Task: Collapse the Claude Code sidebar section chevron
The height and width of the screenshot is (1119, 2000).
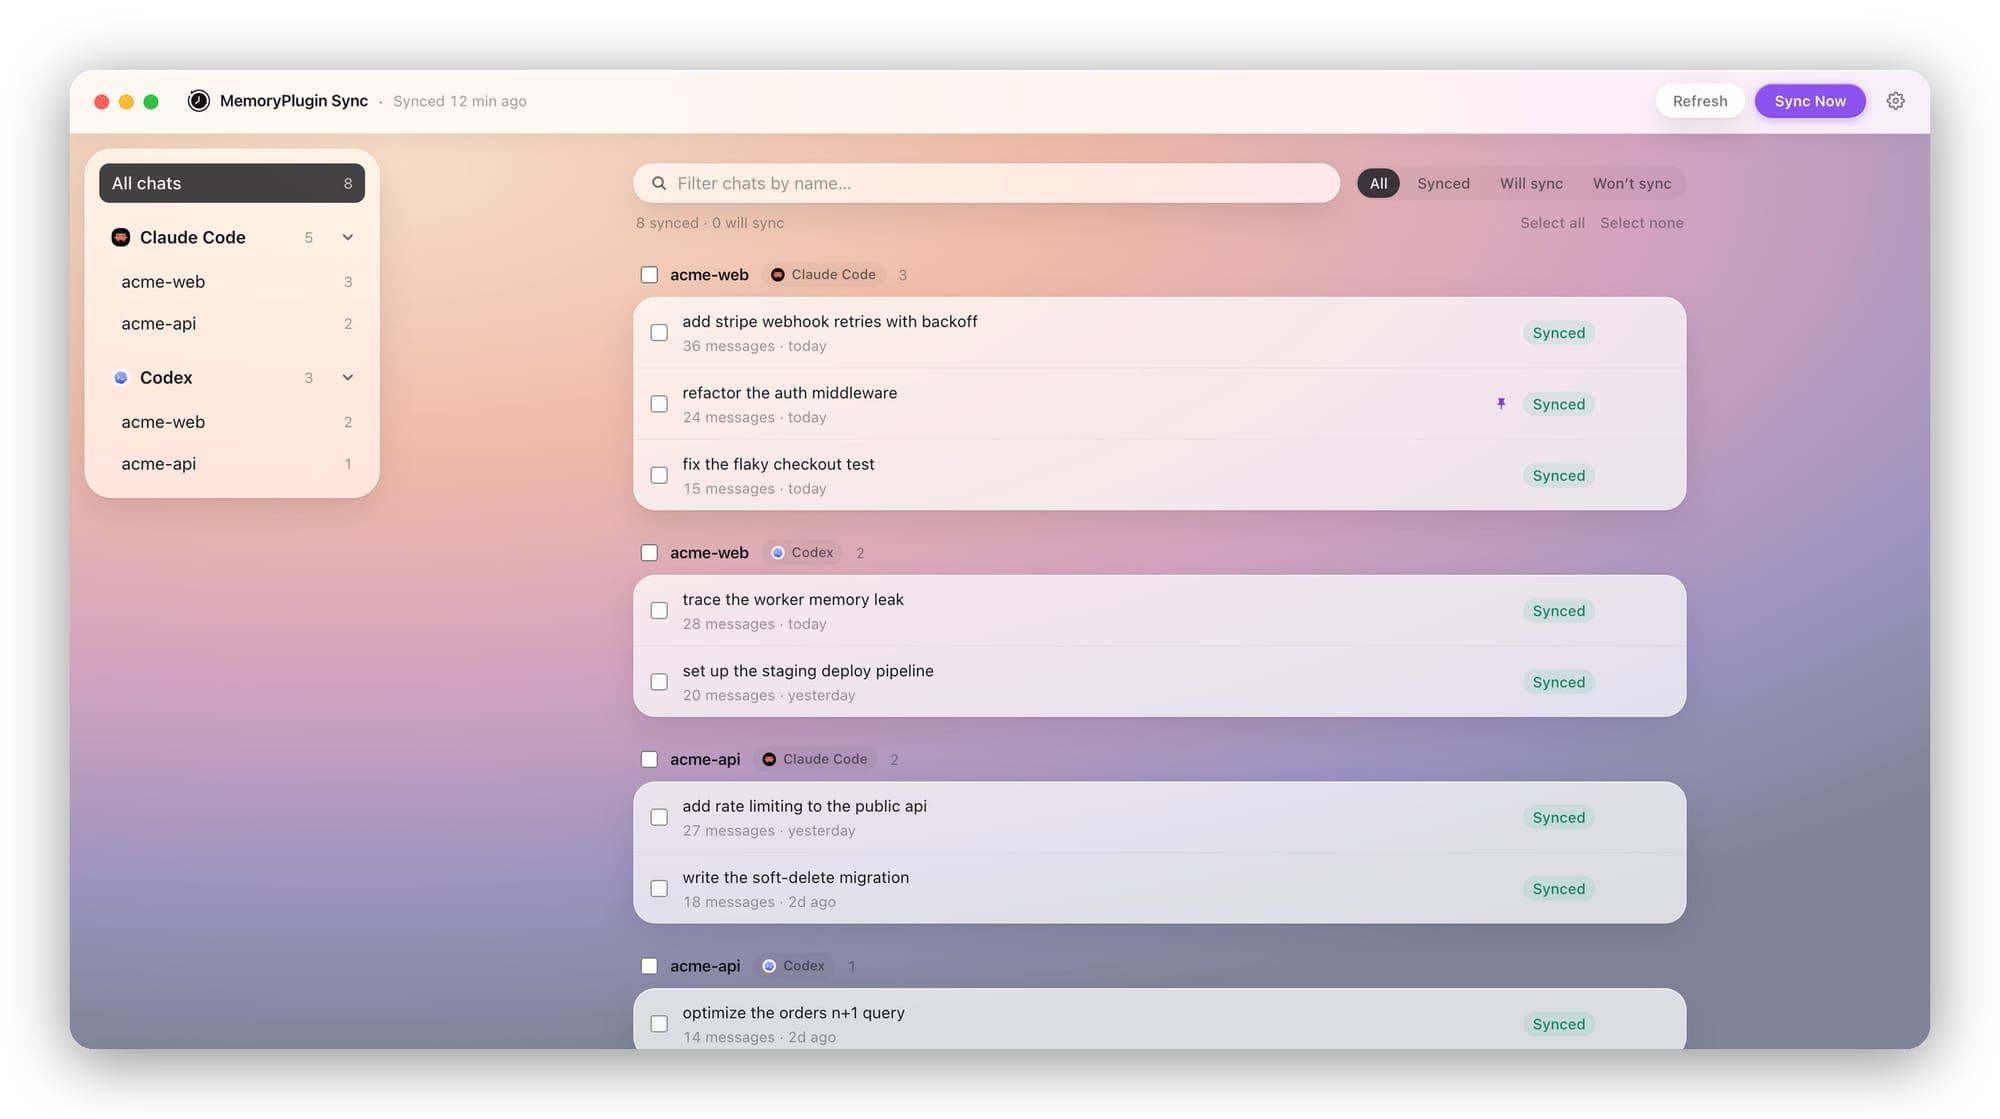Action: tap(347, 237)
